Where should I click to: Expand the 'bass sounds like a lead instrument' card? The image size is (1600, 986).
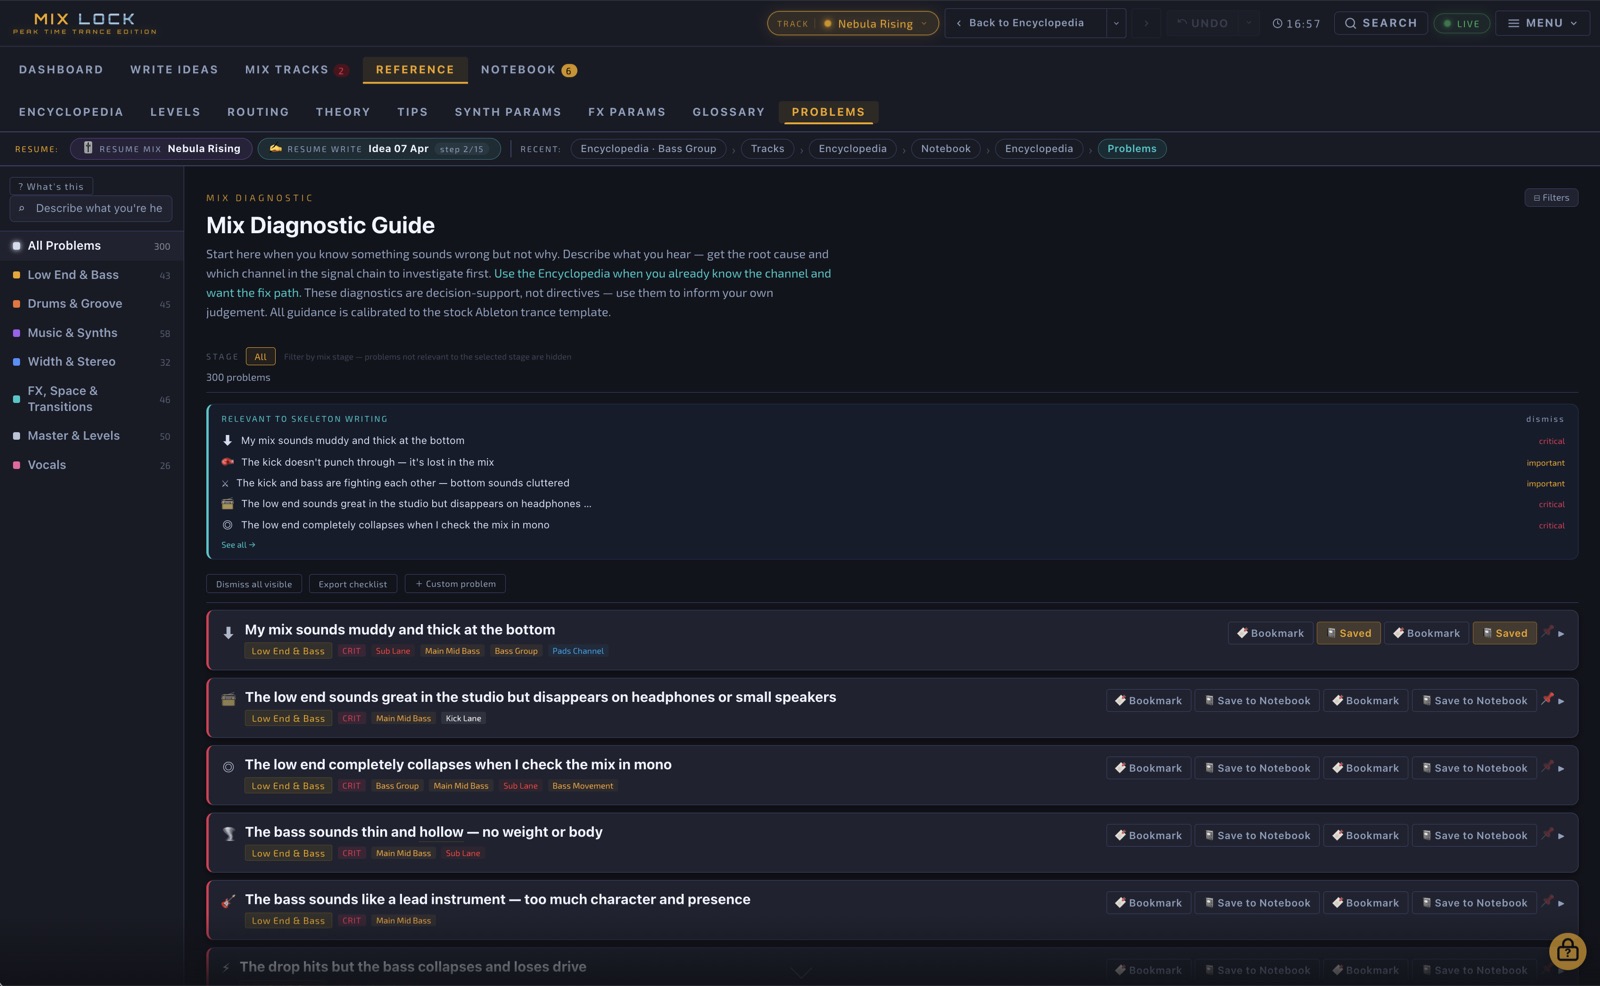[x=1561, y=903]
